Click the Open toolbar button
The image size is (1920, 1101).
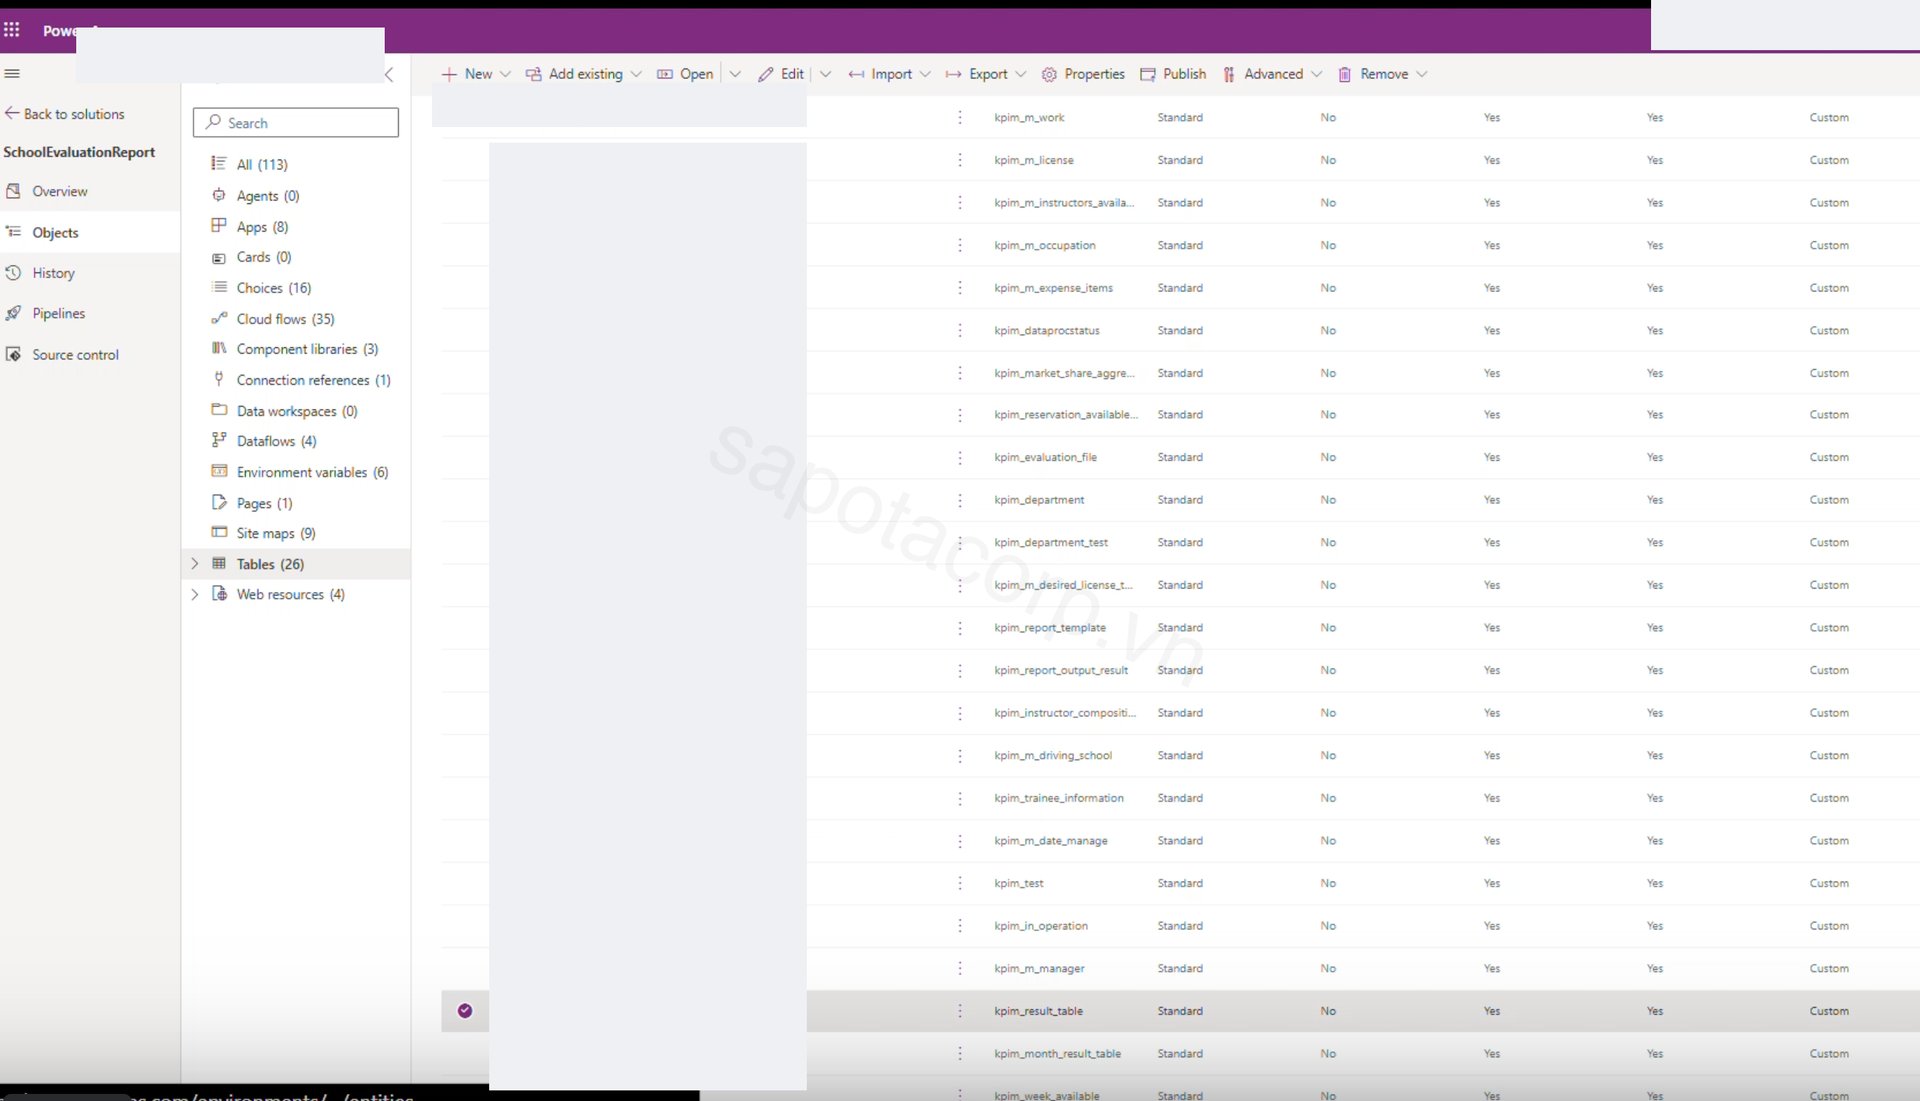pos(685,74)
